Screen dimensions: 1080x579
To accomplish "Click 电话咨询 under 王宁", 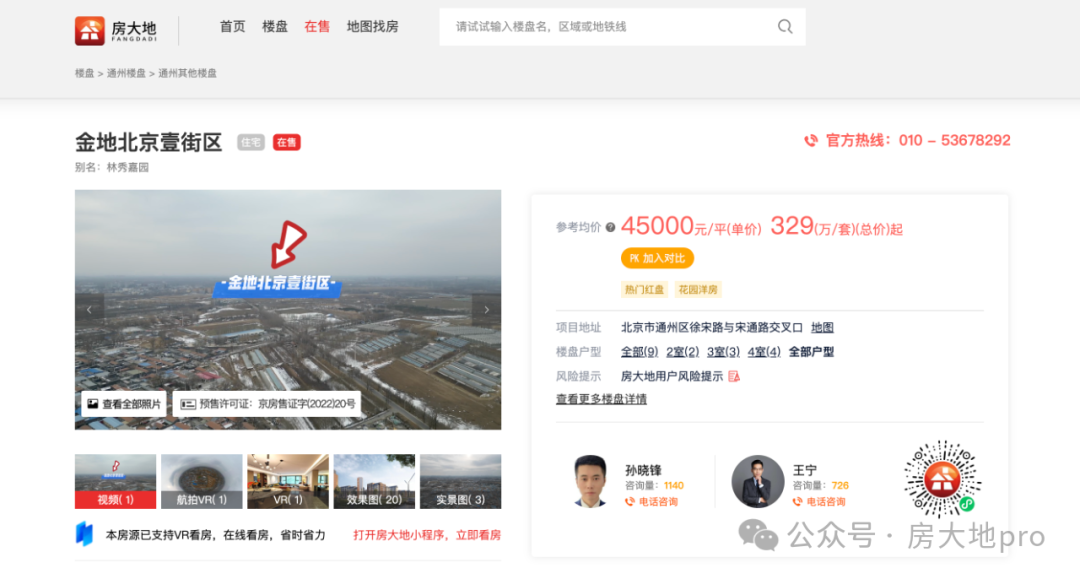I will click(x=820, y=502).
